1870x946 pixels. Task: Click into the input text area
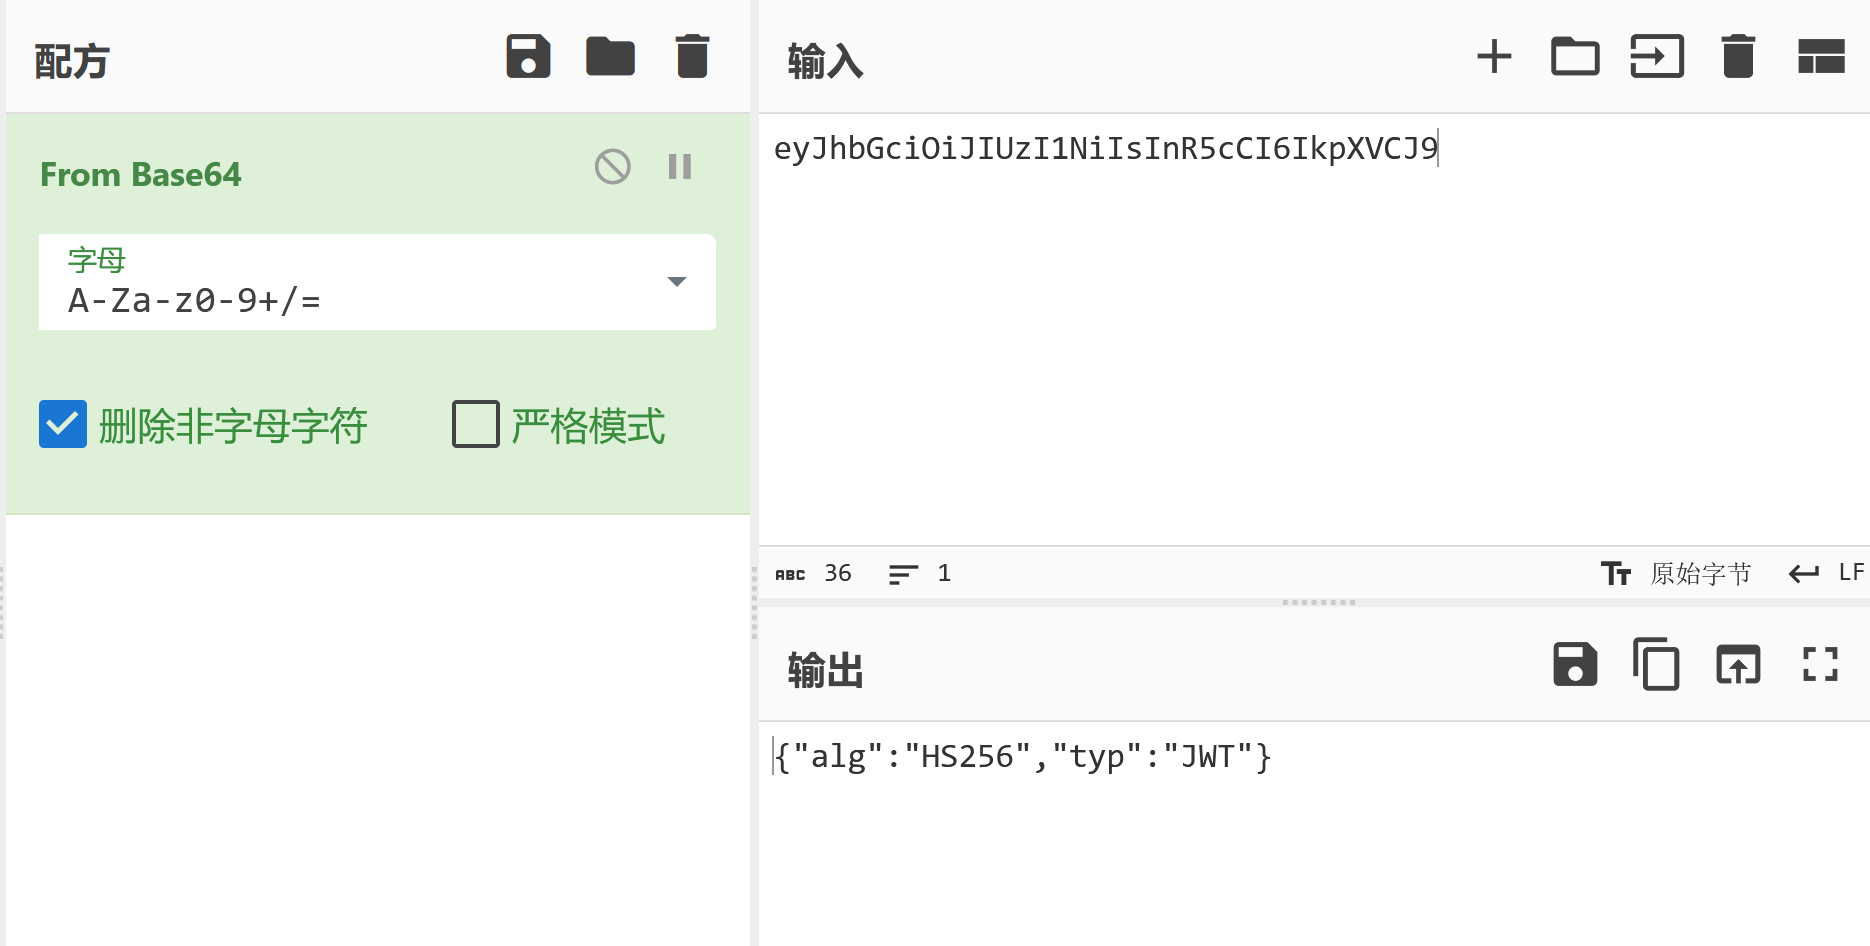click(x=1314, y=330)
